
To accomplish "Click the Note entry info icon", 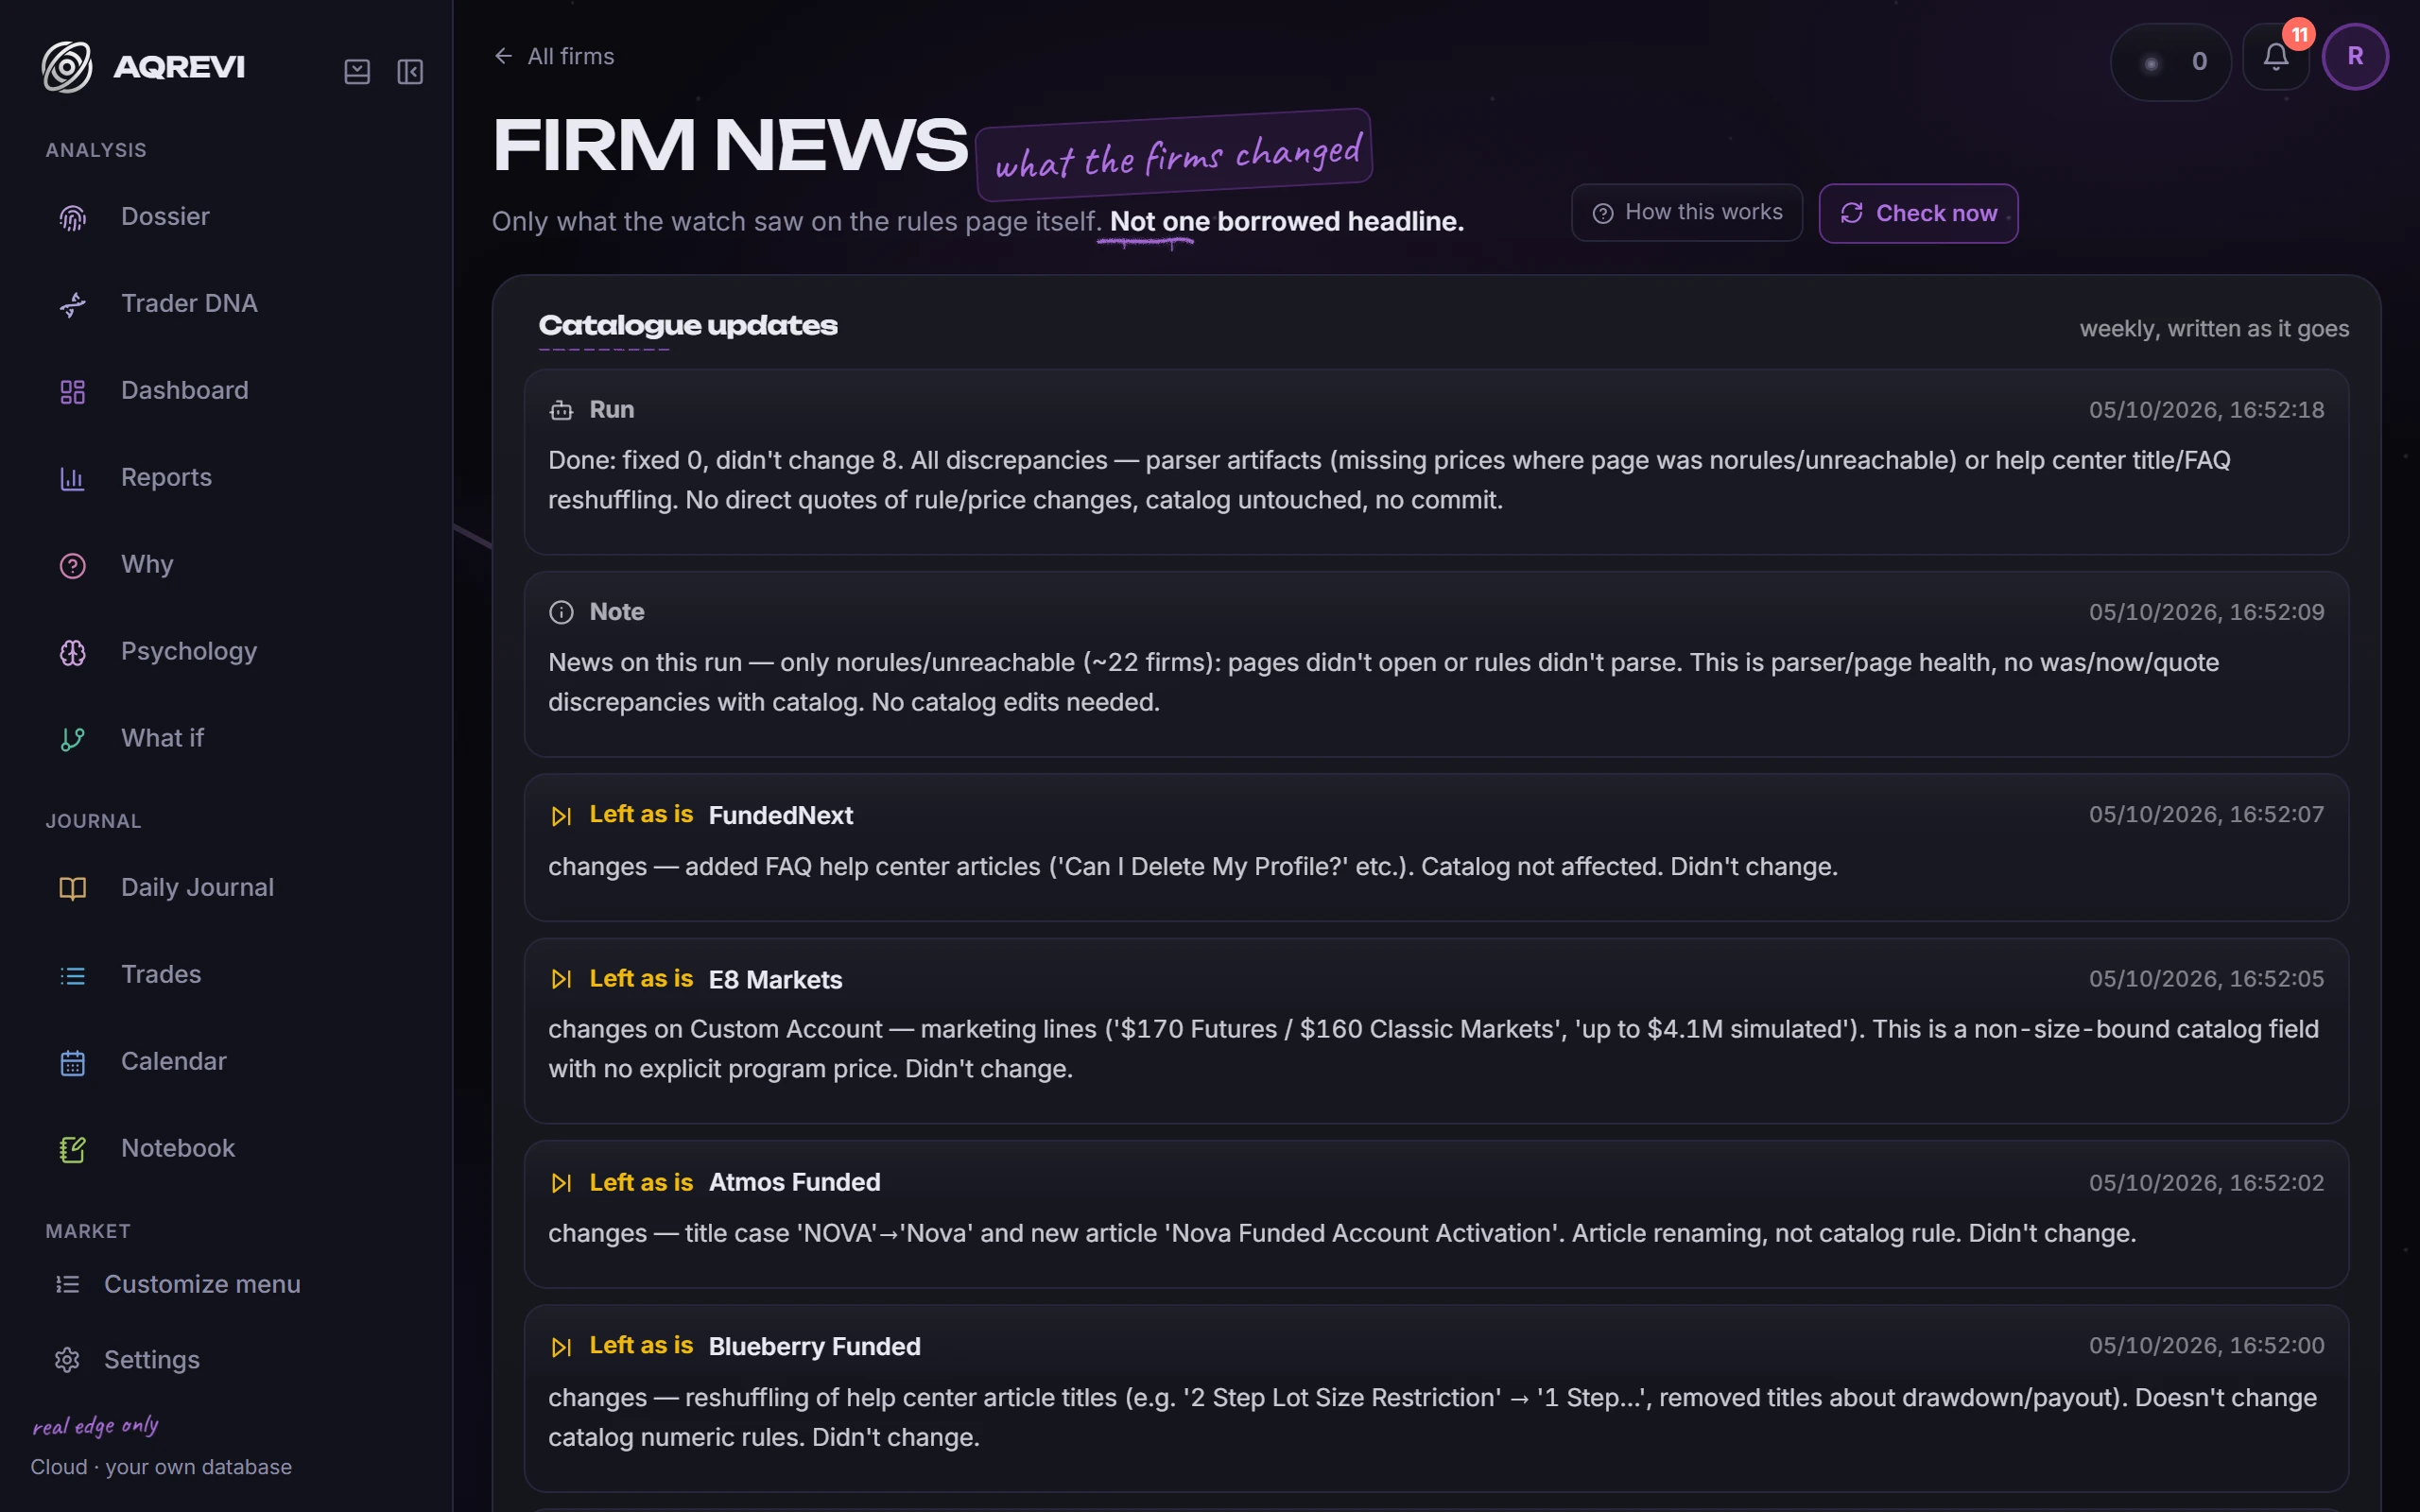I will [561, 612].
